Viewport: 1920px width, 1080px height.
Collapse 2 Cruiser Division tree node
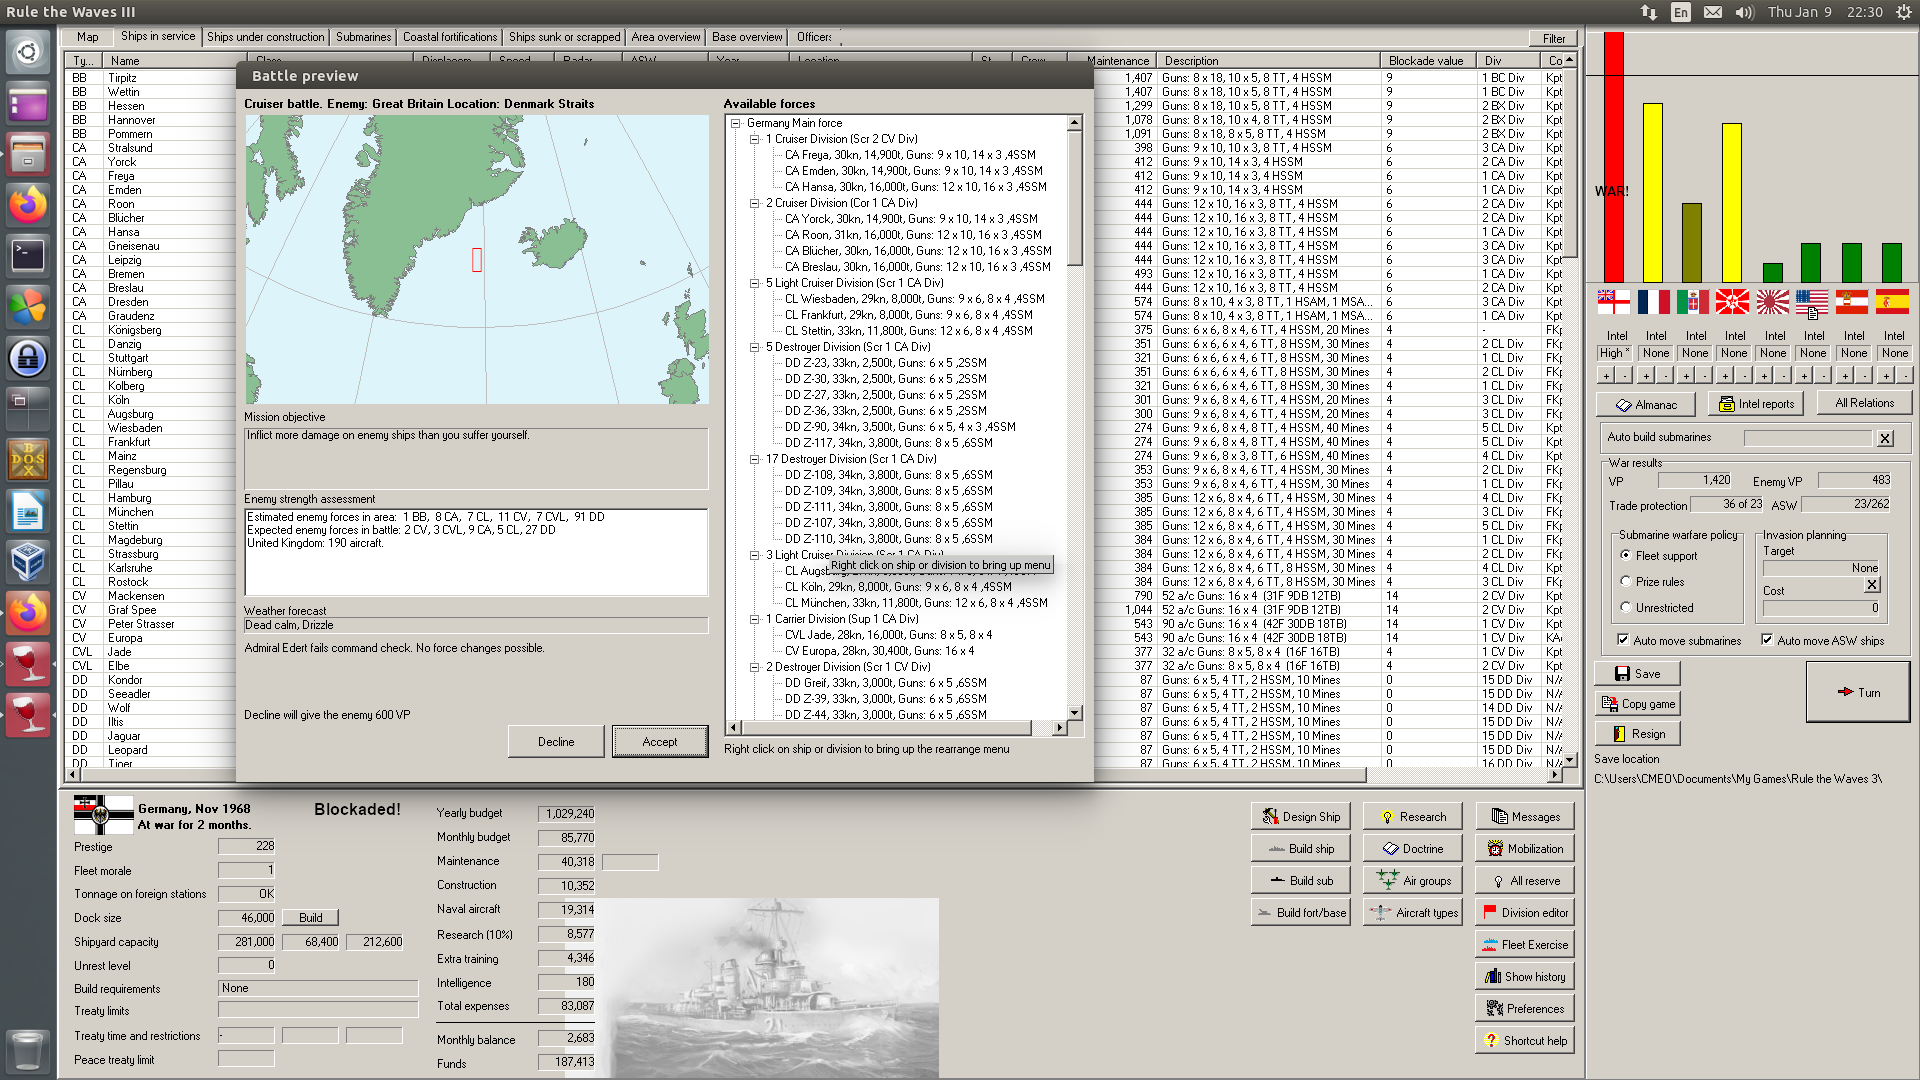(x=755, y=203)
